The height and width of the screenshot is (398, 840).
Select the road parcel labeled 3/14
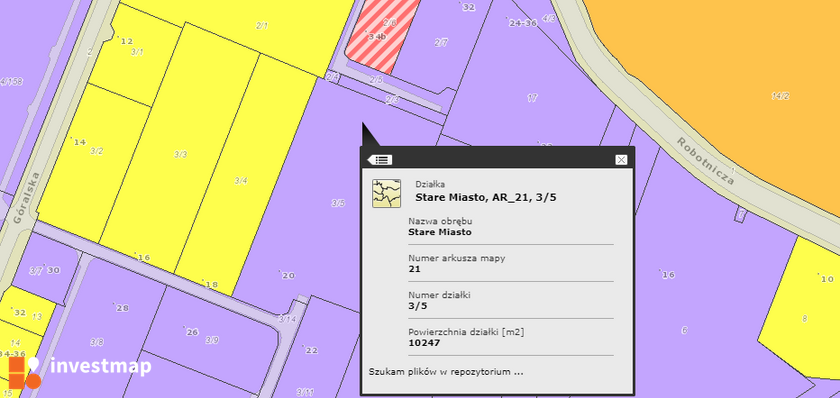click(287, 319)
